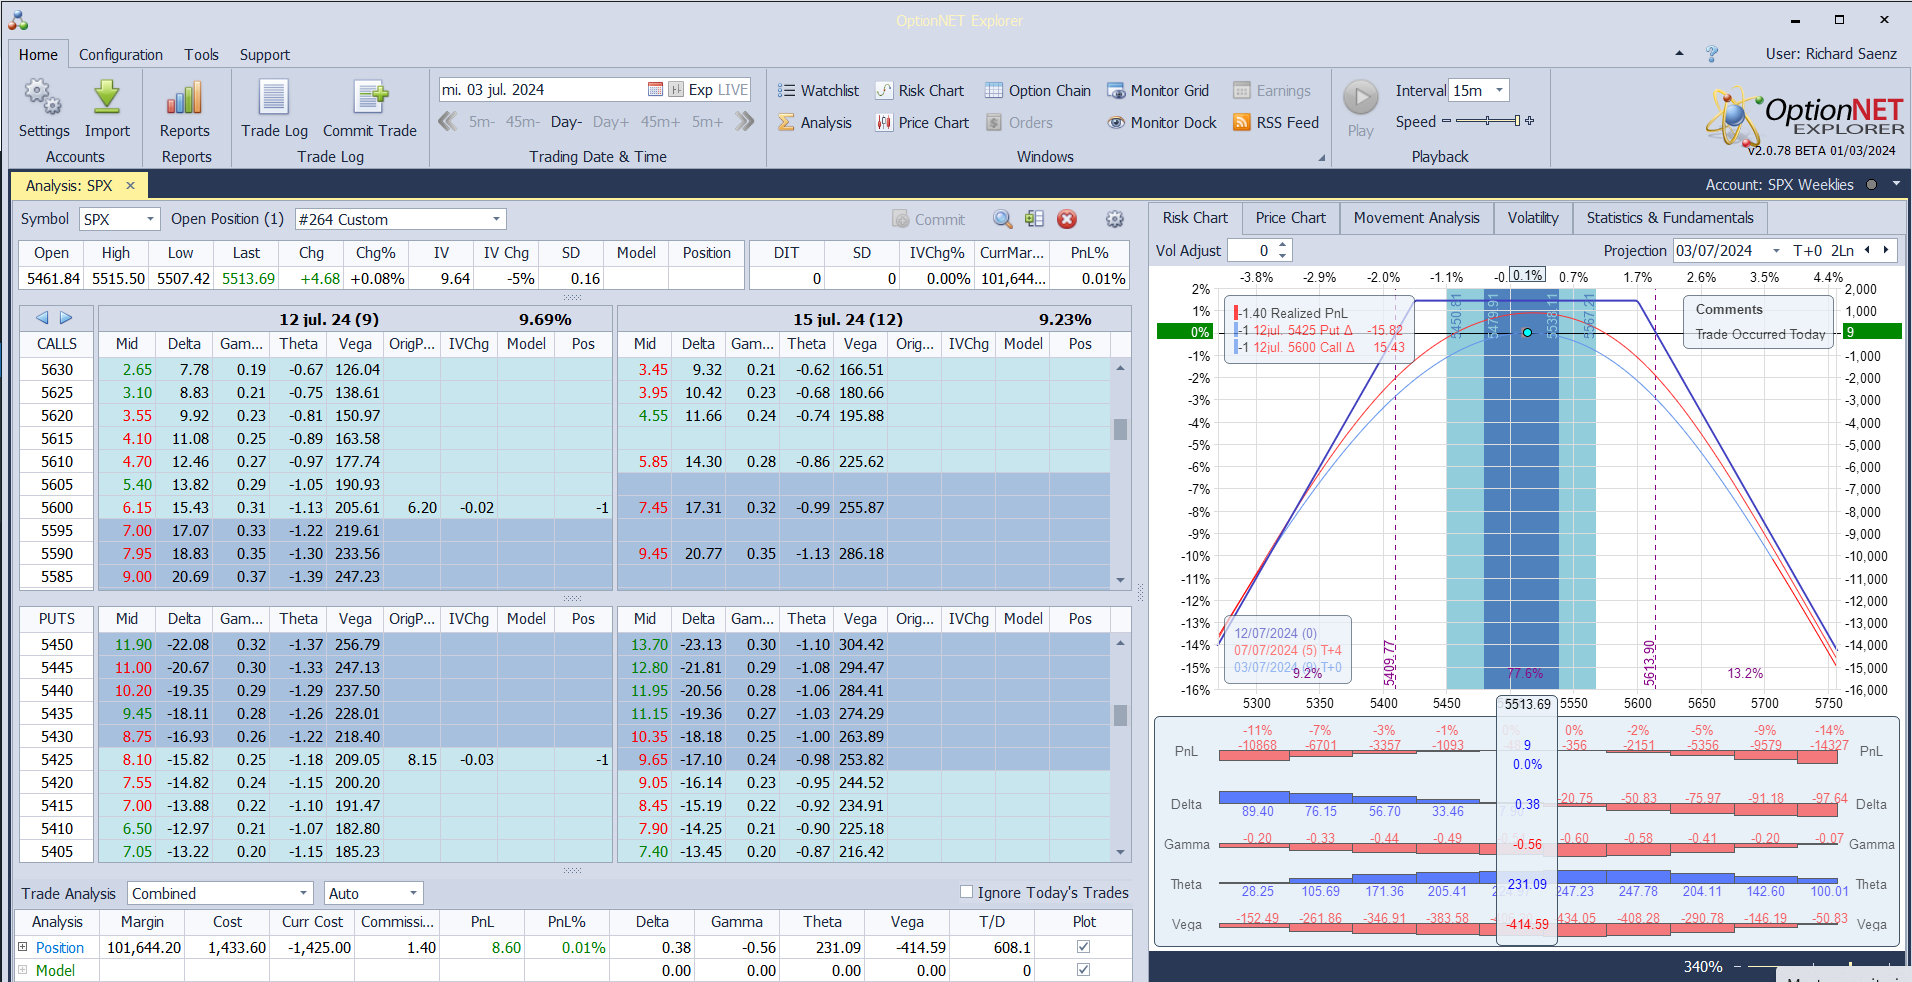Open the Interval 15m dropdown
The width and height of the screenshot is (1912, 982).
click(x=1499, y=91)
